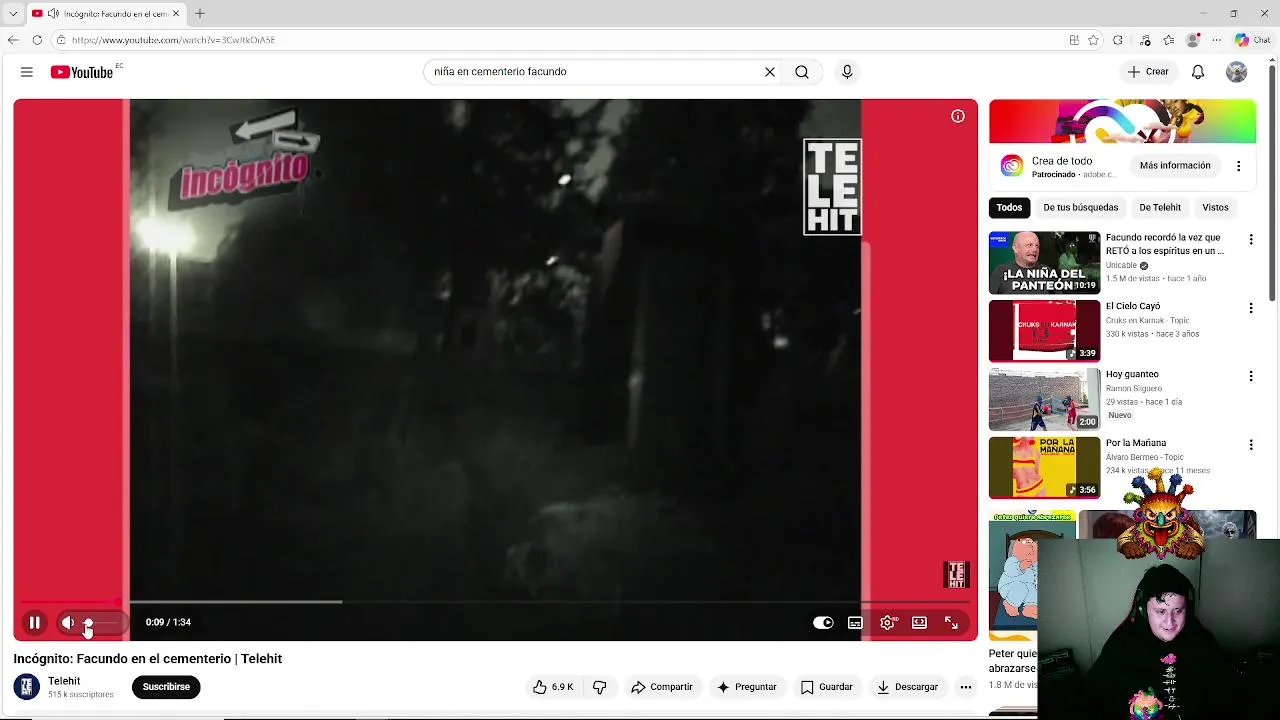Run search with magnifier button
The width and height of the screenshot is (1280, 720).
[802, 72]
